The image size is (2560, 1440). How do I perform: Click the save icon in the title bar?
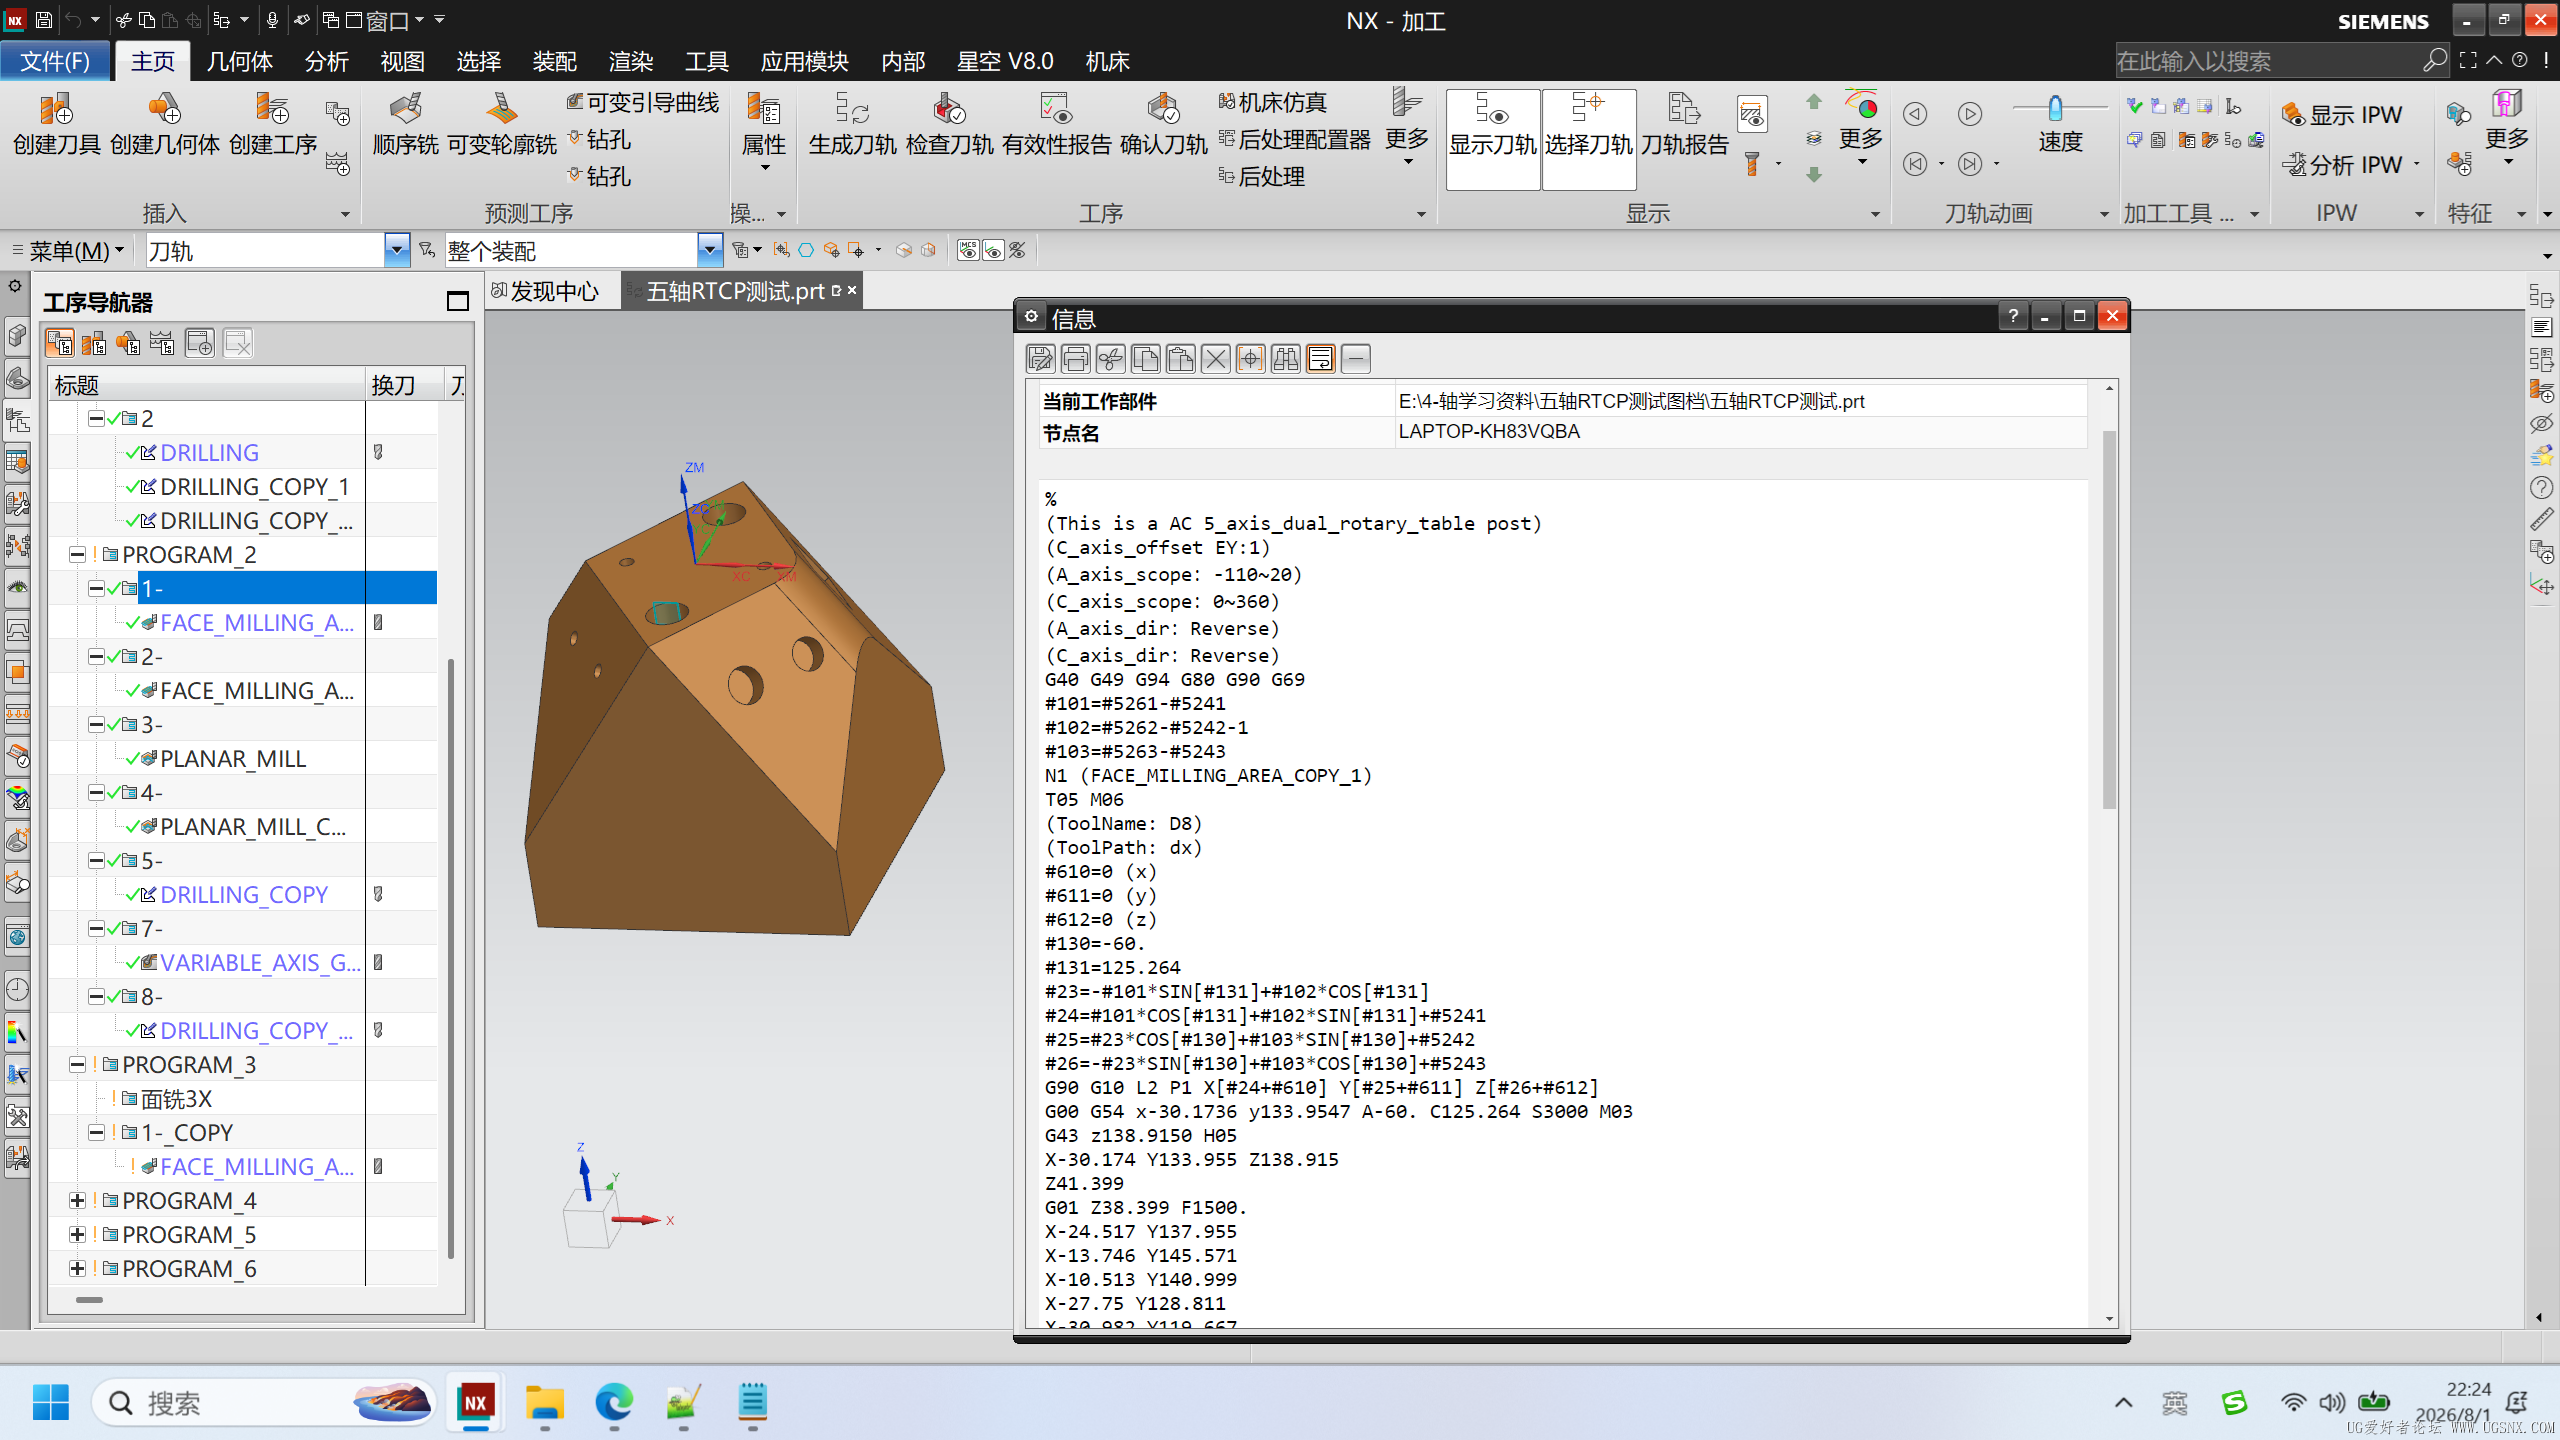tap(43, 20)
